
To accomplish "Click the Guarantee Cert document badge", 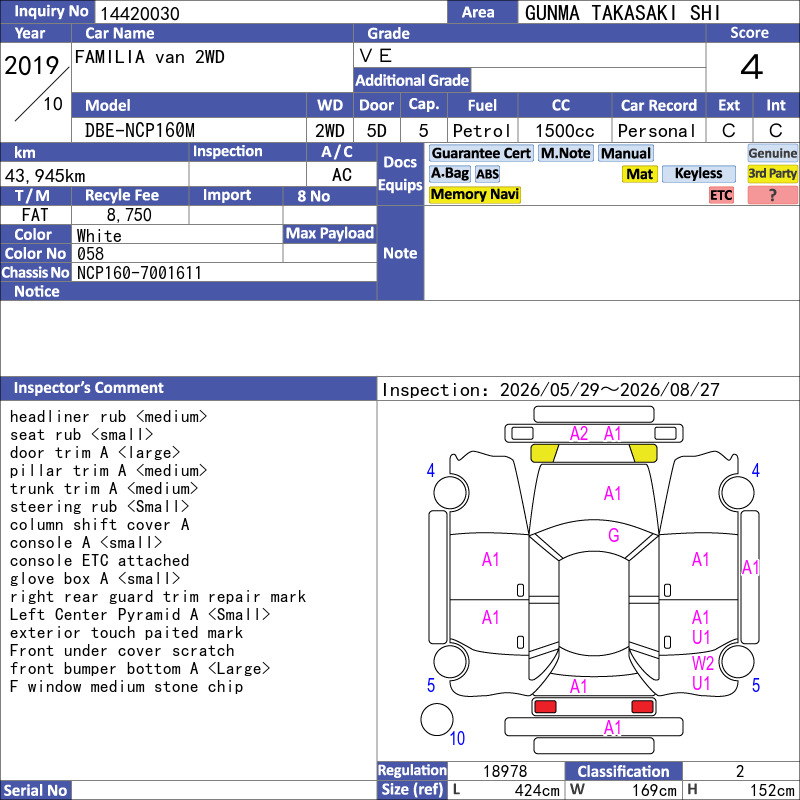I will pos(481,153).
